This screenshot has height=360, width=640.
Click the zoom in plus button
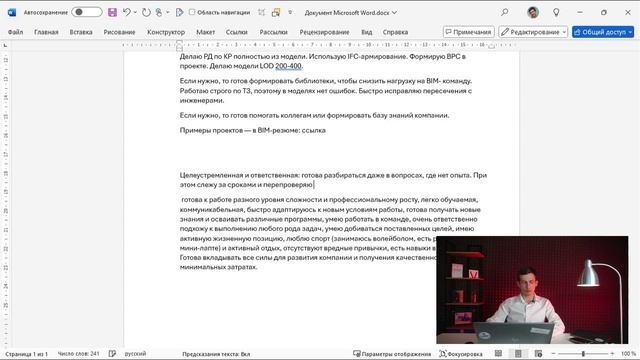tap(612, 354)
